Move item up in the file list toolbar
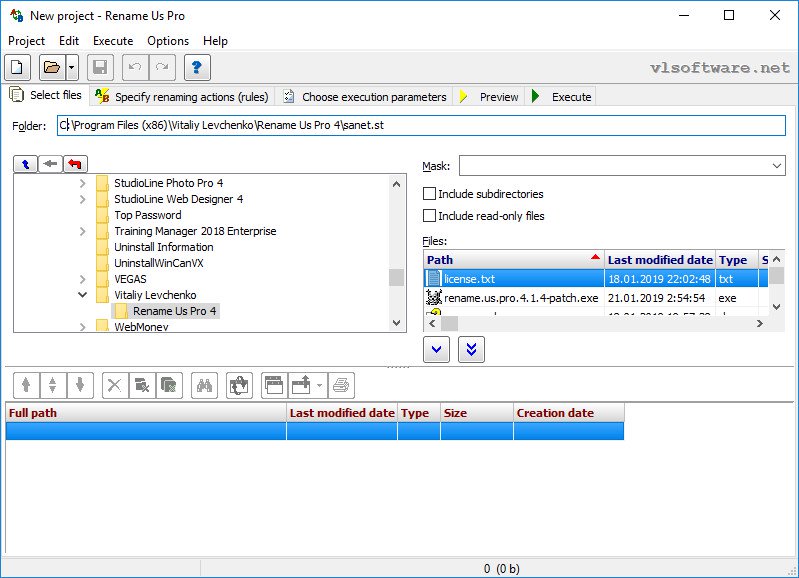 [x=26, y=385]
